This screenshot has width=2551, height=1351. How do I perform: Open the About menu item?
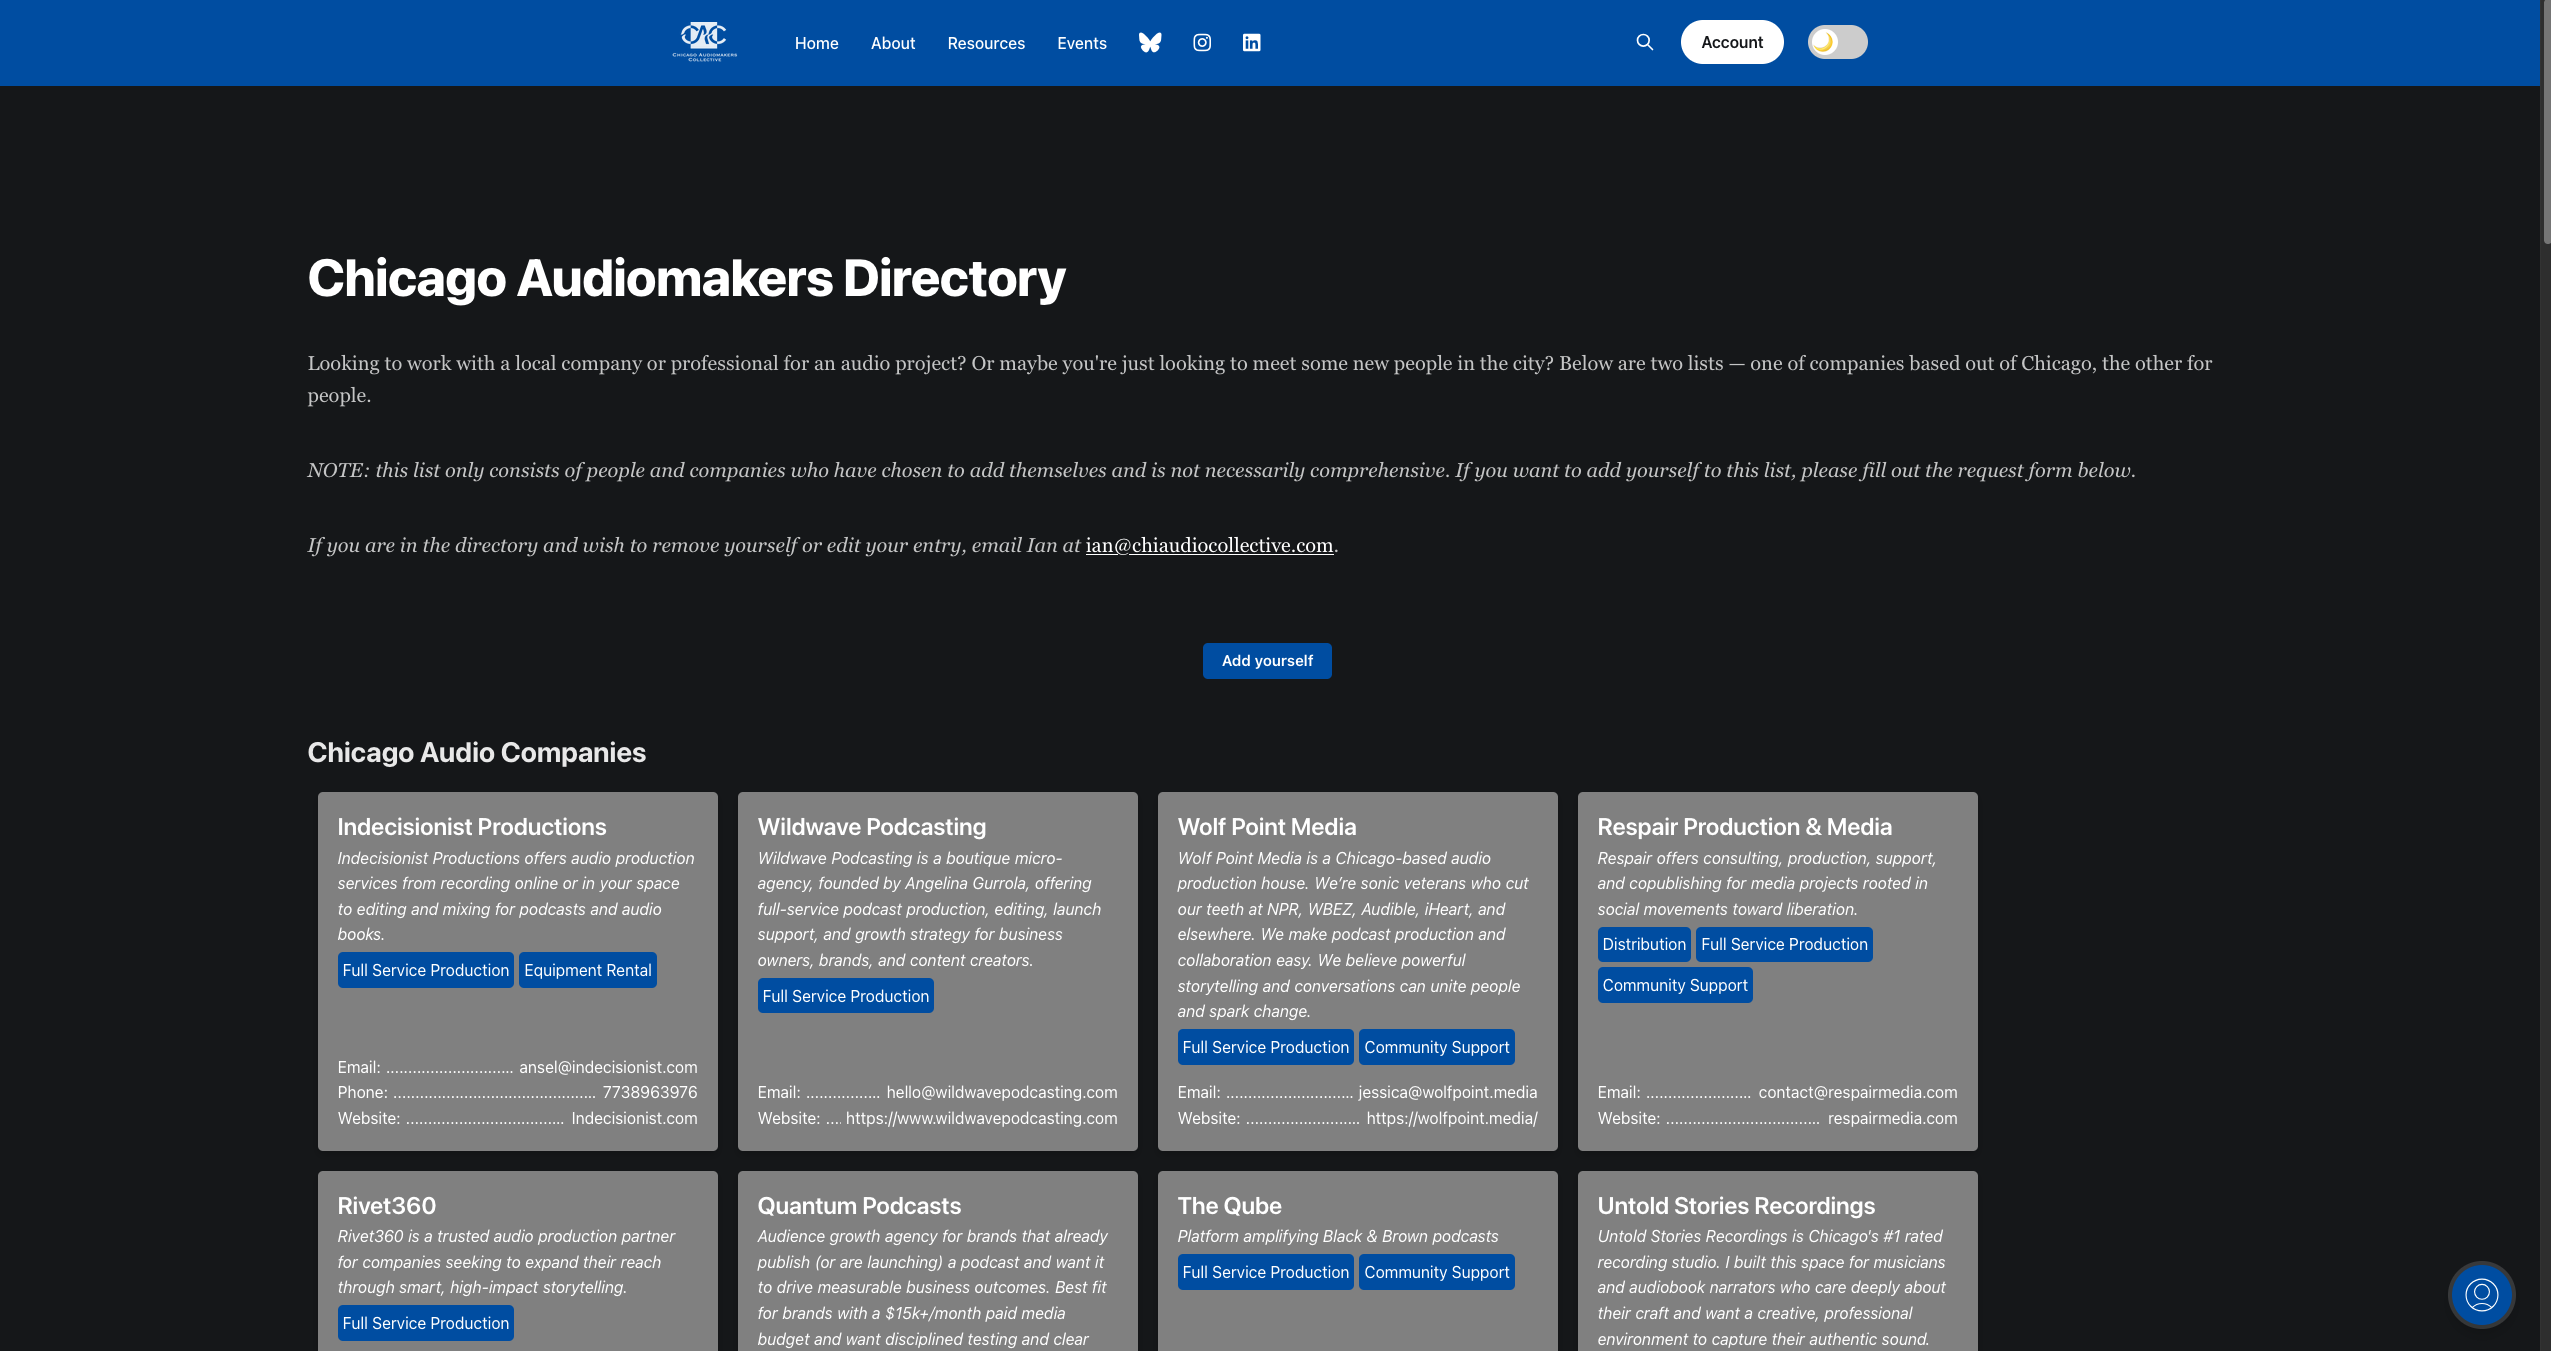pos(893,43)
